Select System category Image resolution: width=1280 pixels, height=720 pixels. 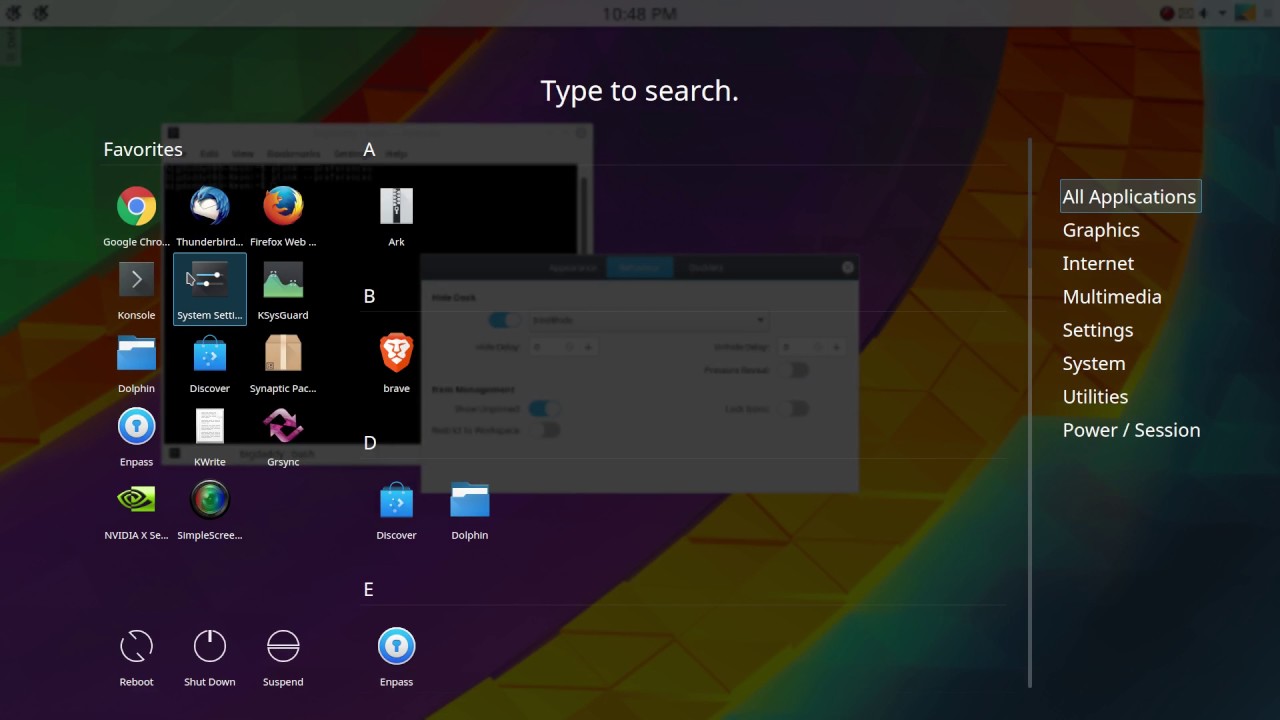(1093, 363)
